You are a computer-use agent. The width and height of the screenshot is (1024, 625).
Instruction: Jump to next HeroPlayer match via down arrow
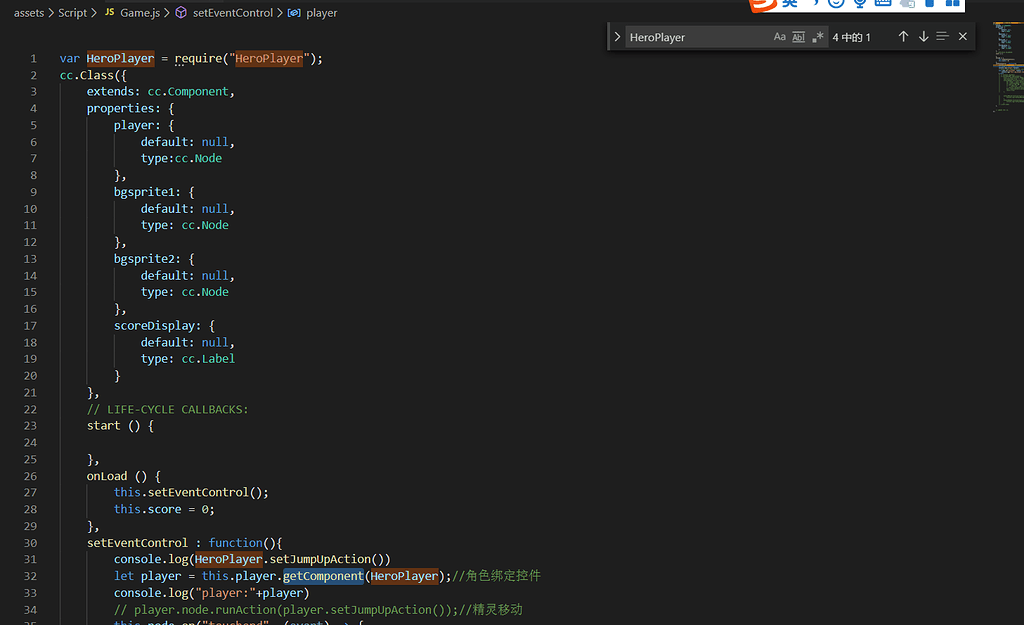click(922, 35)
